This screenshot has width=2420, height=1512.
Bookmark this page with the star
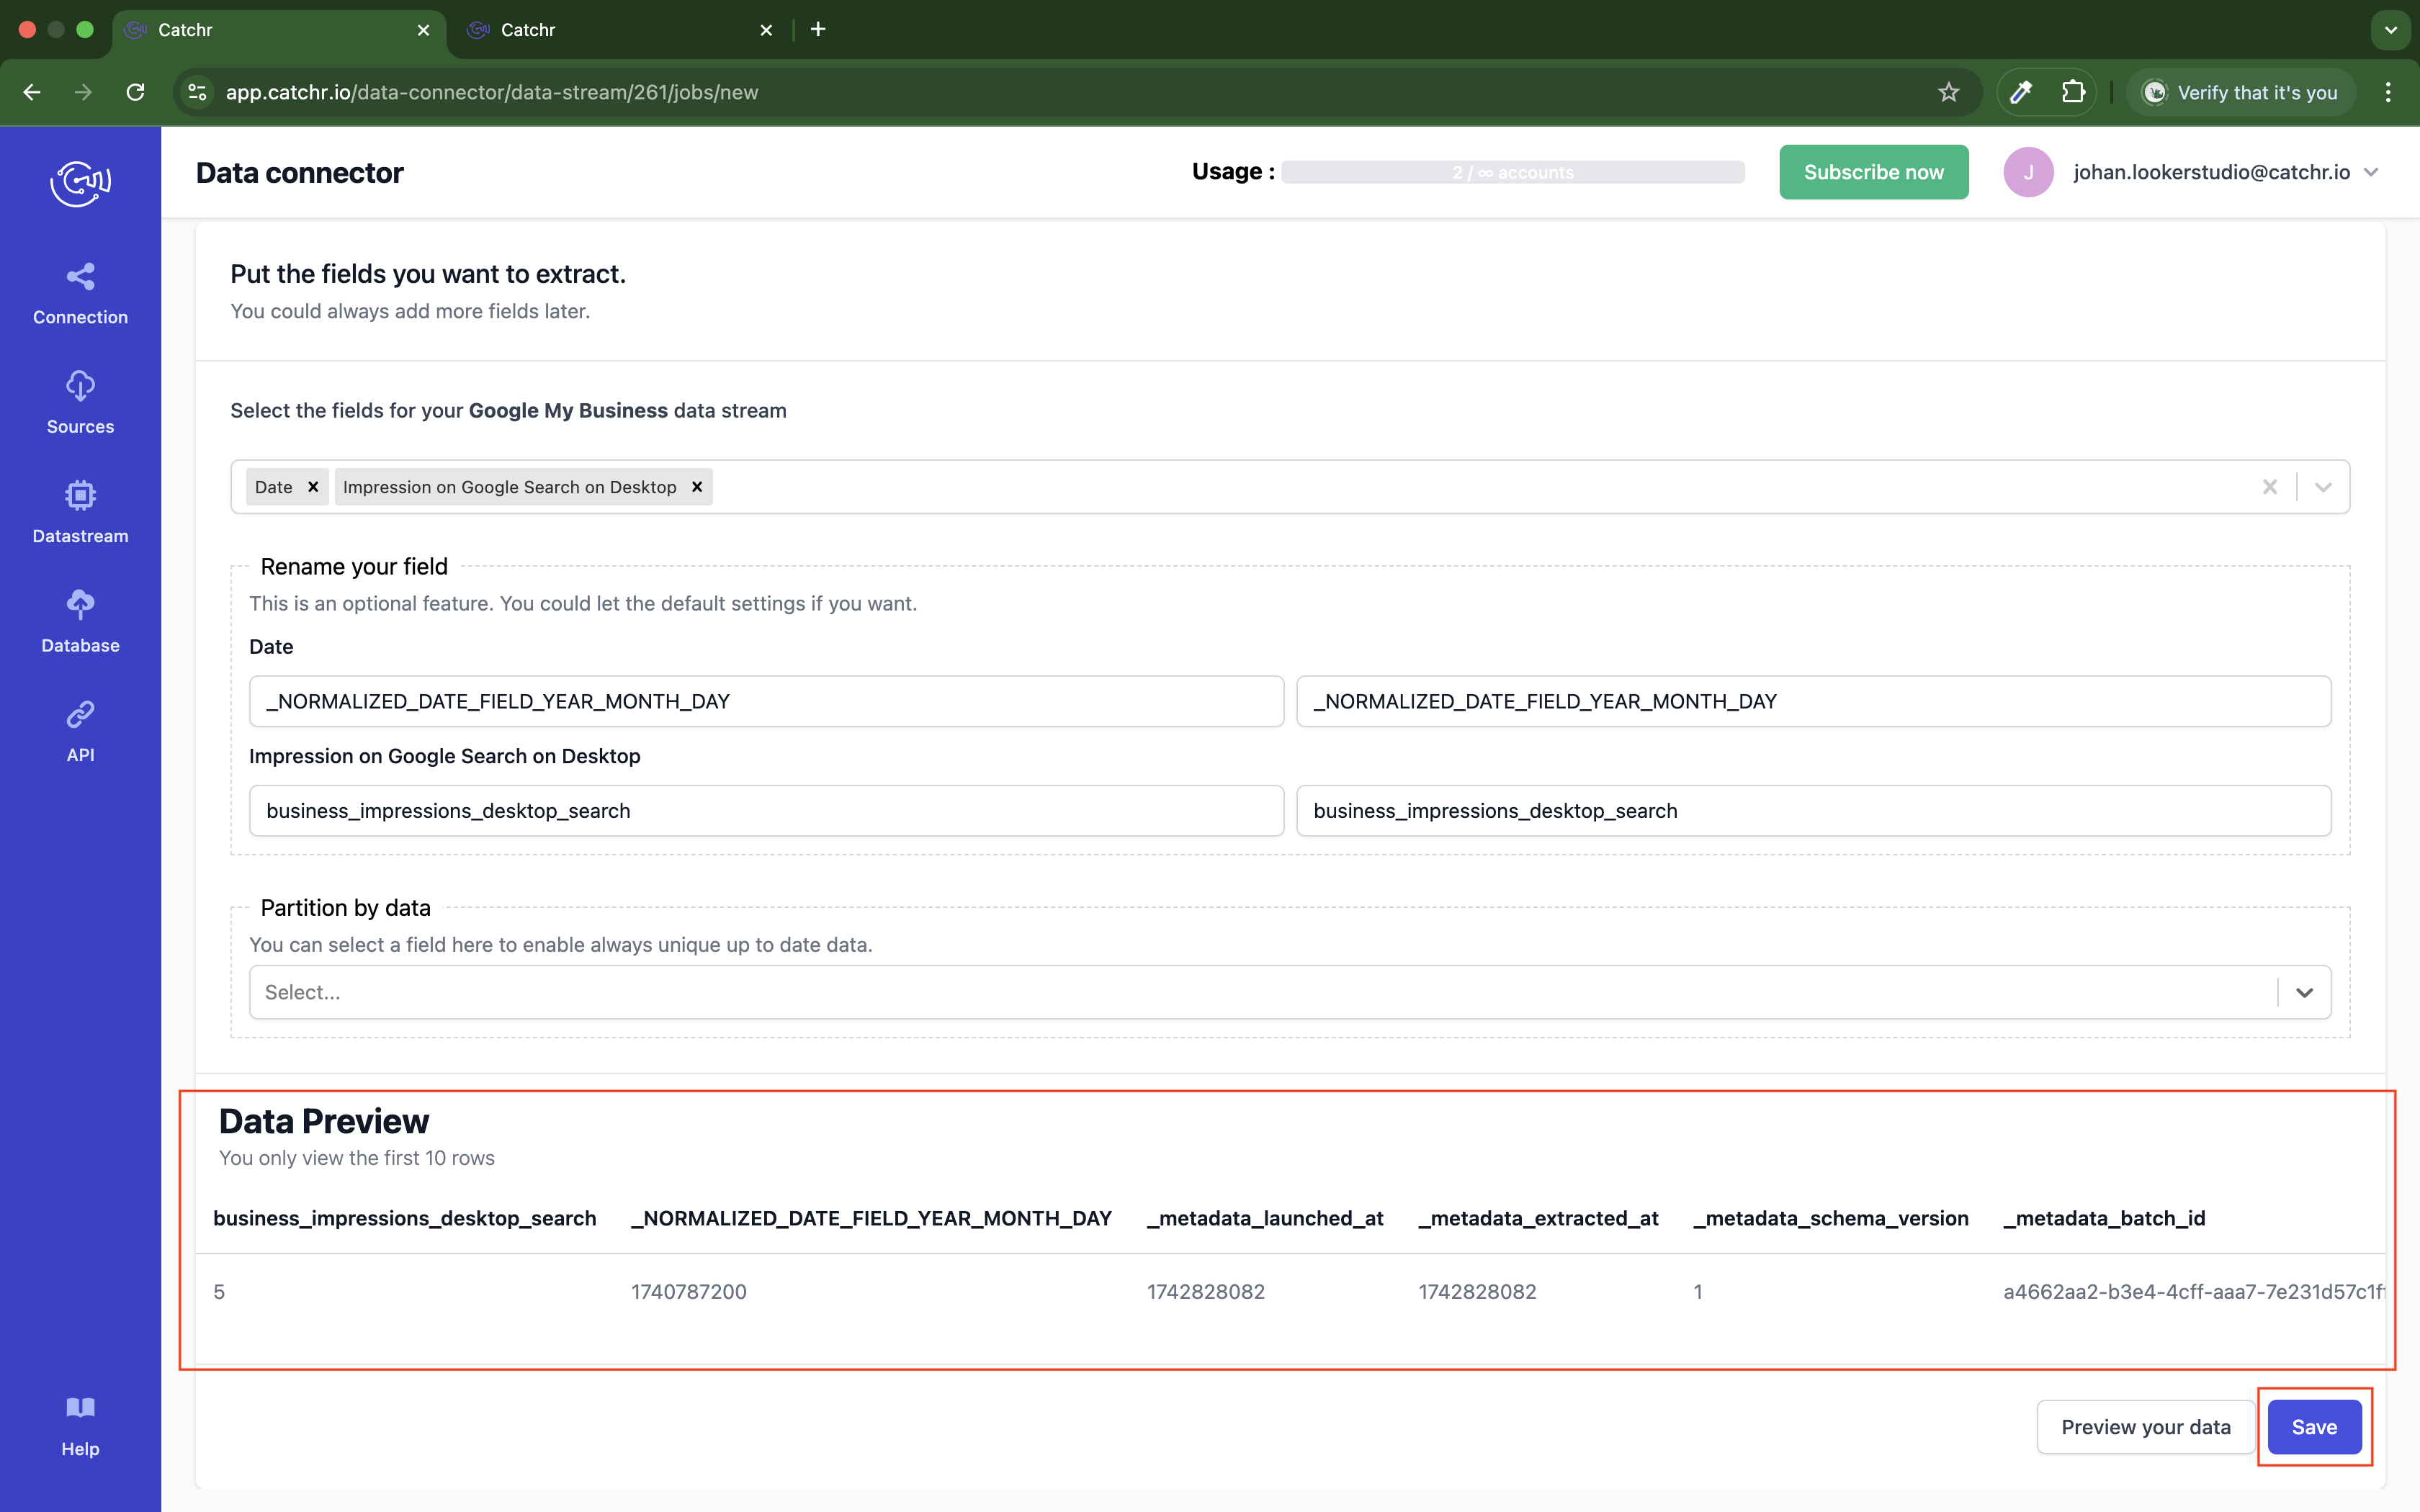click(x=1948, y=92)
